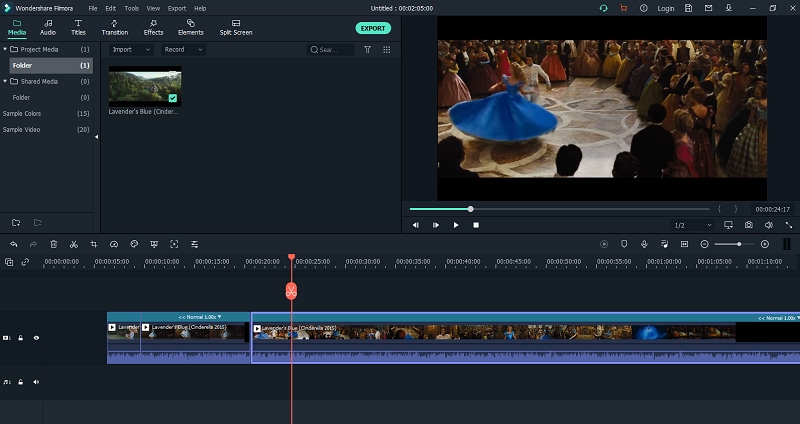Filter media with the funnel icon
800x424 pixels.
[x=367, y=49]
